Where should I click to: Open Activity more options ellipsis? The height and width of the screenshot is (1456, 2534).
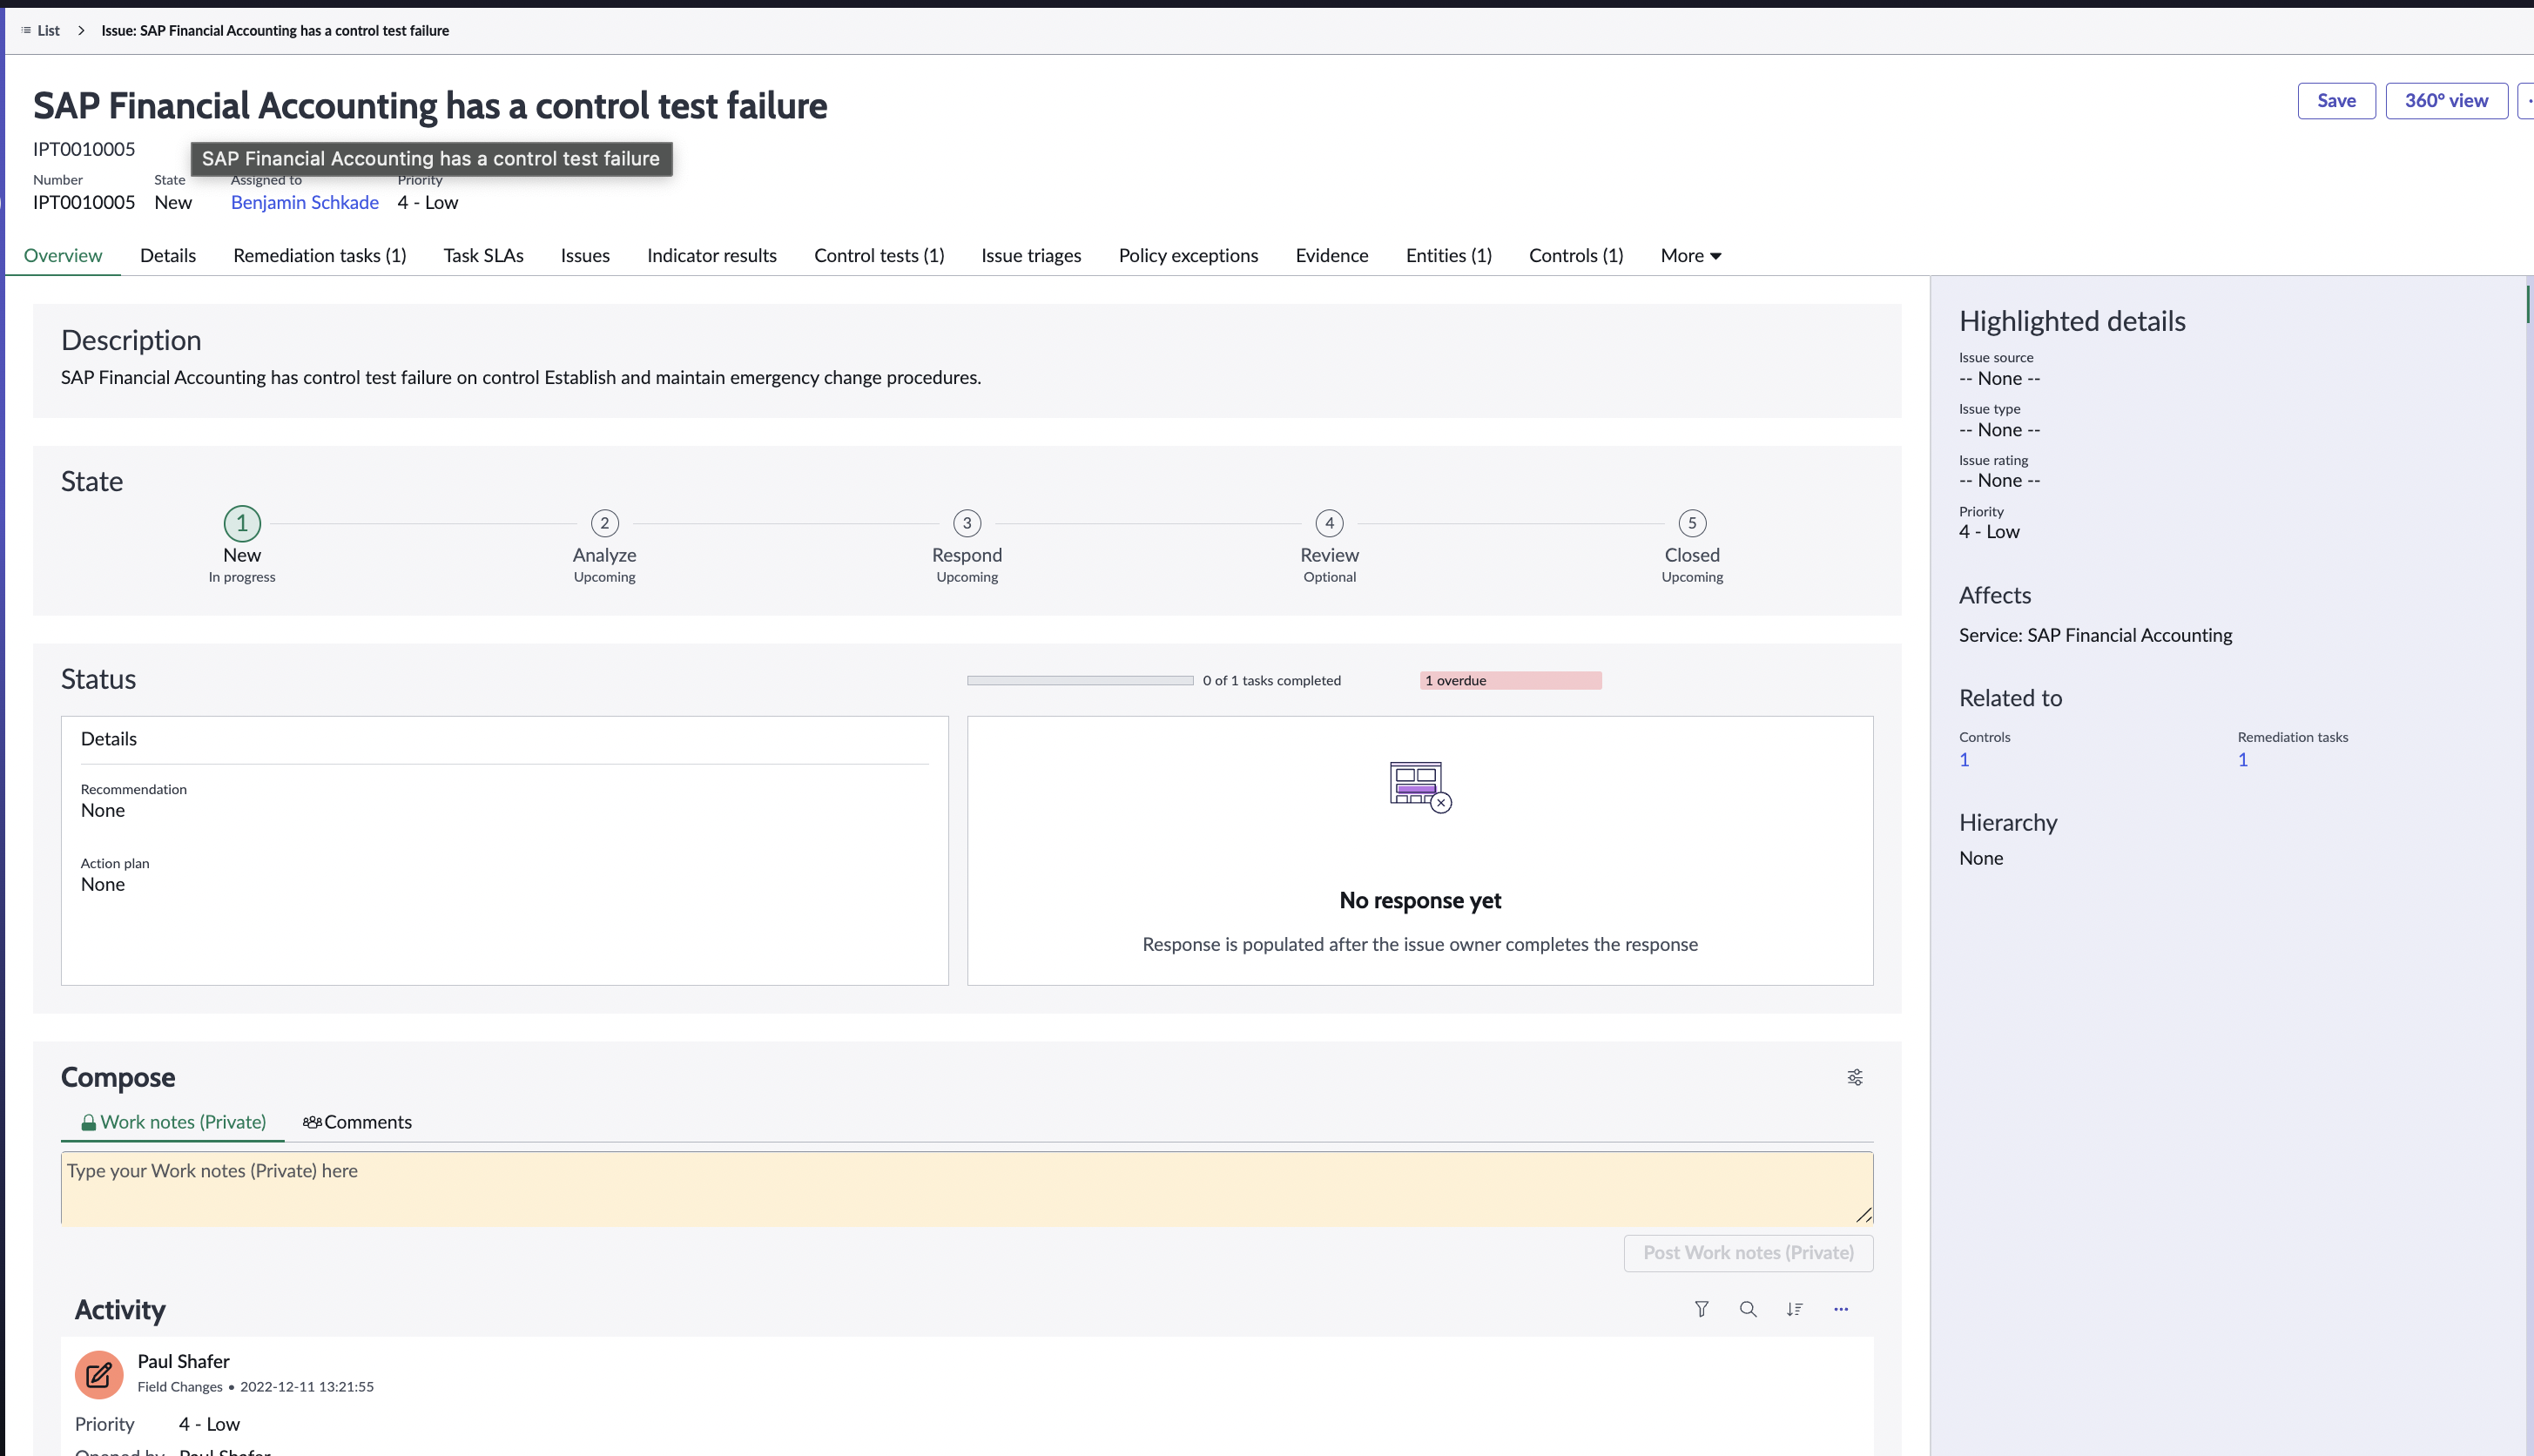tap(1841, 1309)
